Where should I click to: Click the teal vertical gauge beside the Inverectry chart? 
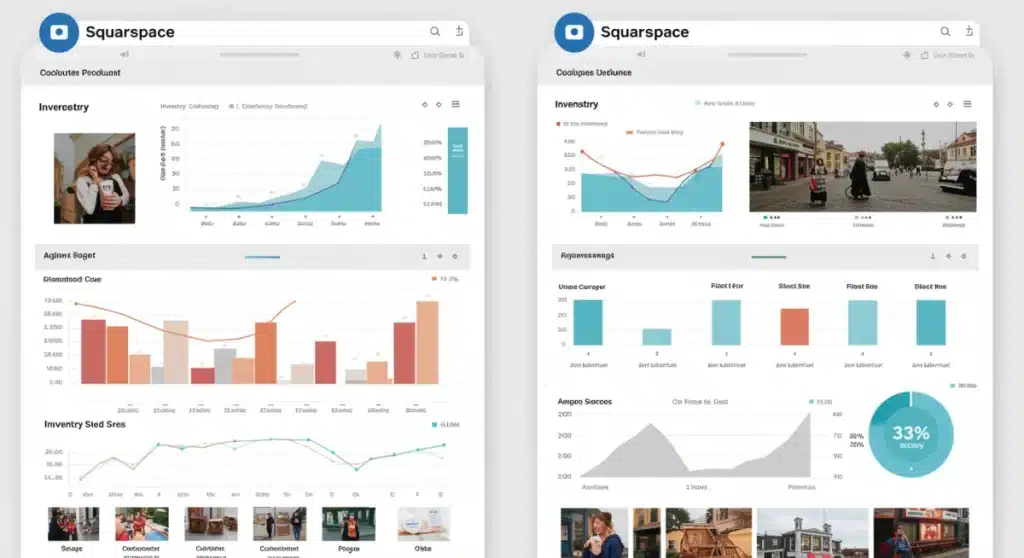point(457,171)
